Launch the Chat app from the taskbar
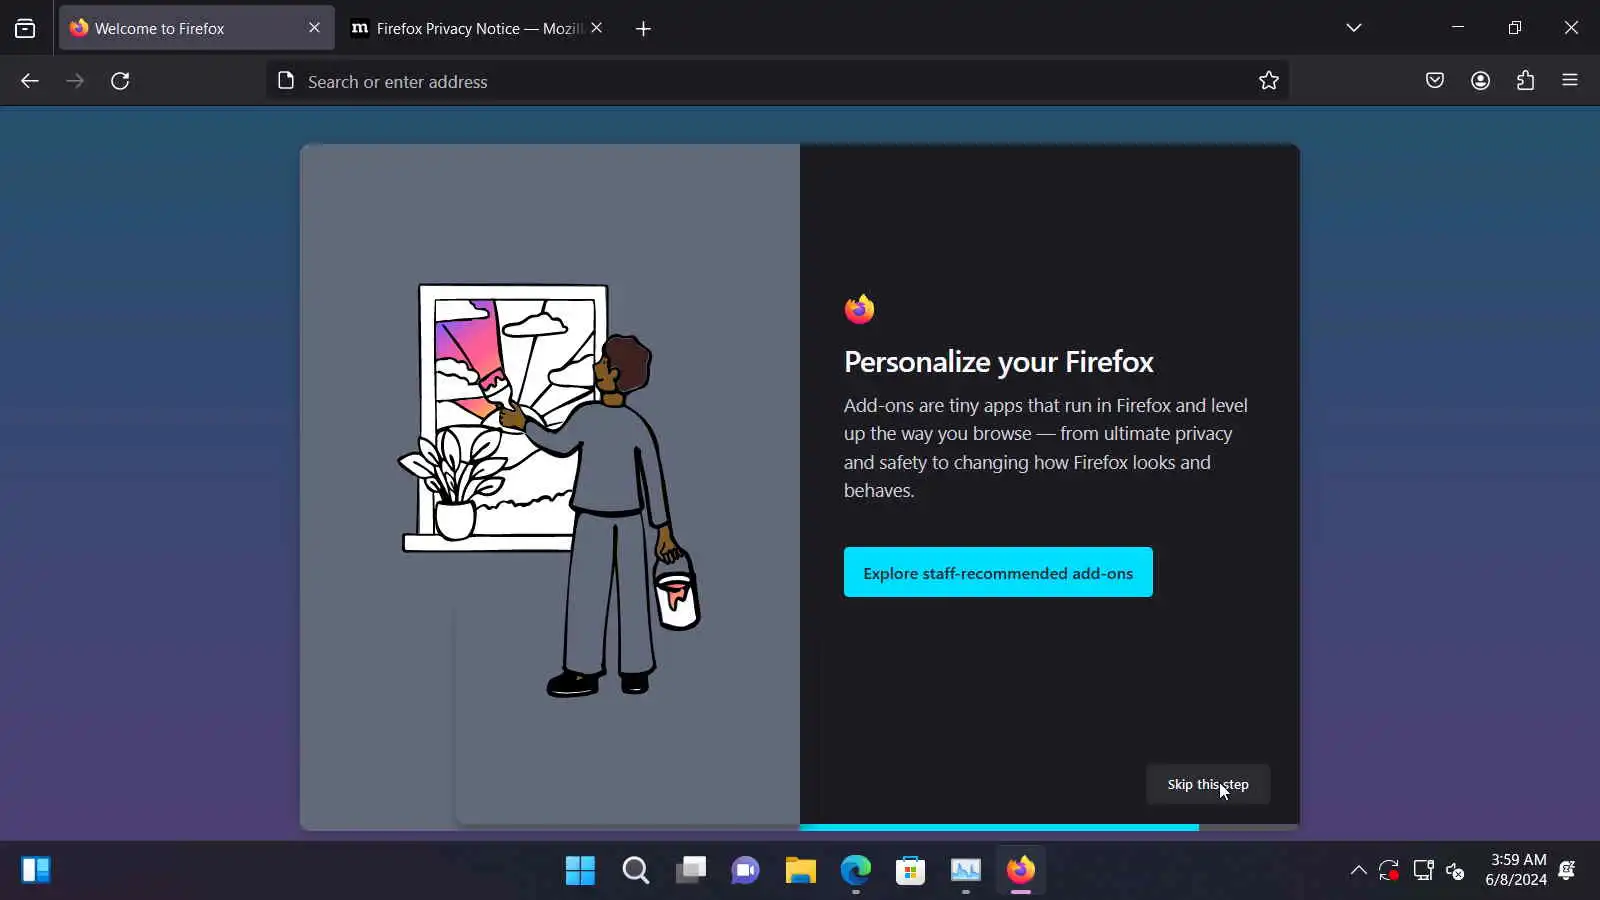The width and height of the screenshot is (1600, 900). coord(745,870)
